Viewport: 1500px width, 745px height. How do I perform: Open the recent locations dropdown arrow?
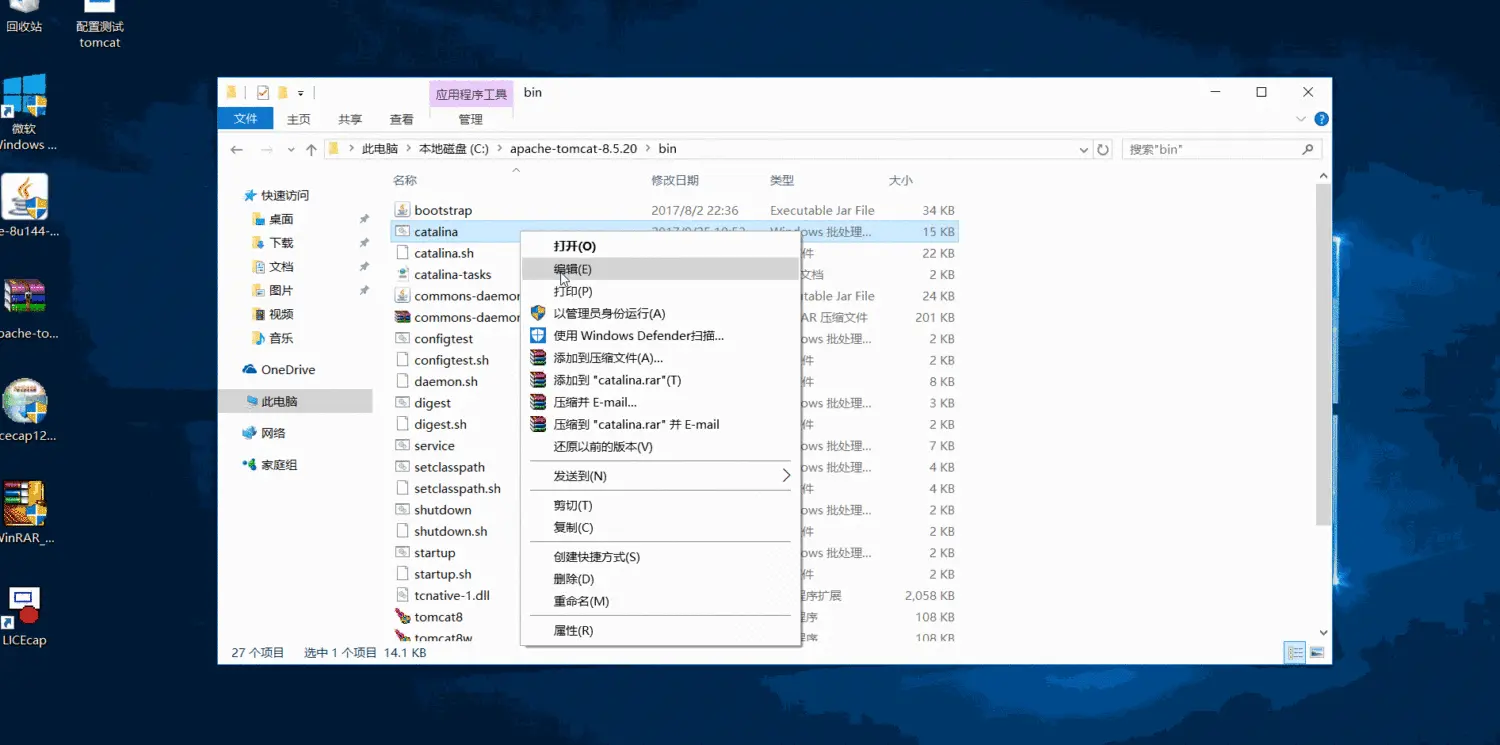(x=291, y=149)
